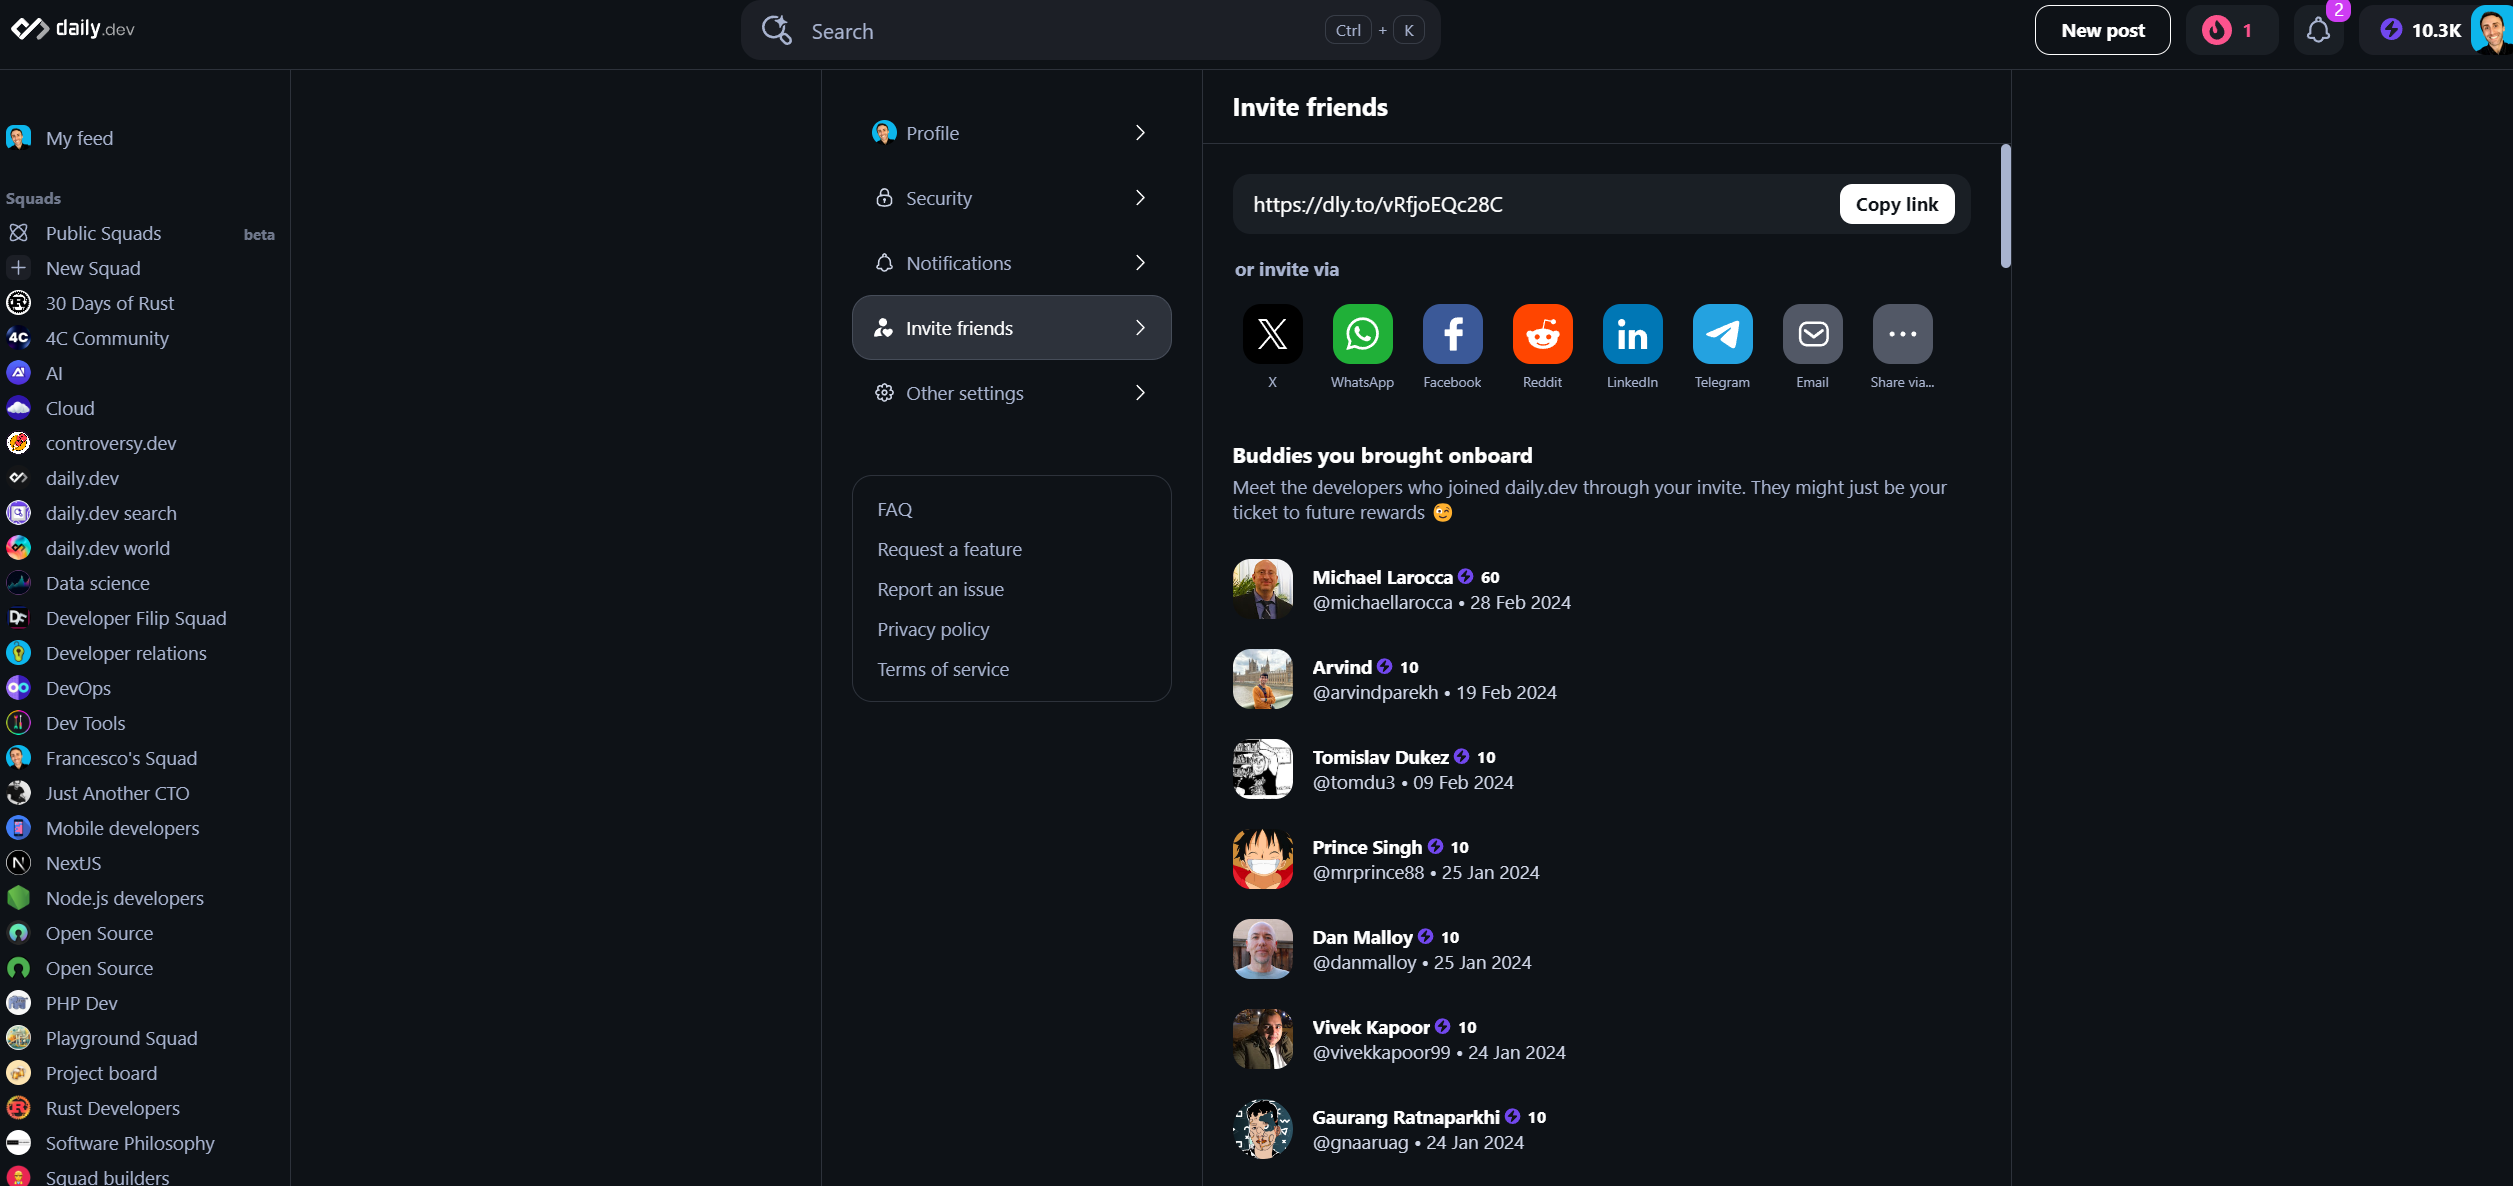This screenshot has width=2513, height=1186.
Task: Click the daily.dev logo
Action: coord(72,28)
